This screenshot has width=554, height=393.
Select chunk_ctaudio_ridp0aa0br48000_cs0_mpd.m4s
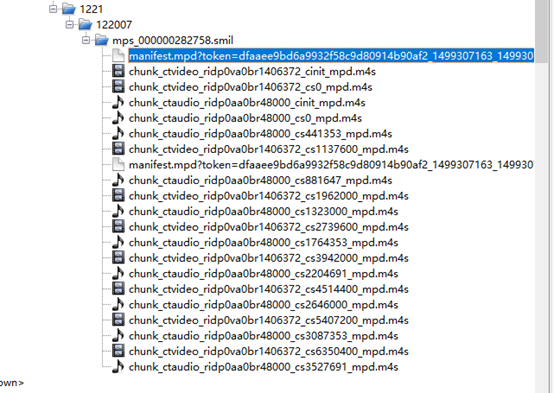[245, 118]
